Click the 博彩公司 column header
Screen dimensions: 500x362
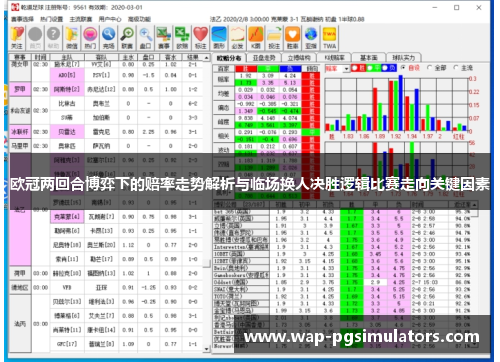[x=241, y=204]
